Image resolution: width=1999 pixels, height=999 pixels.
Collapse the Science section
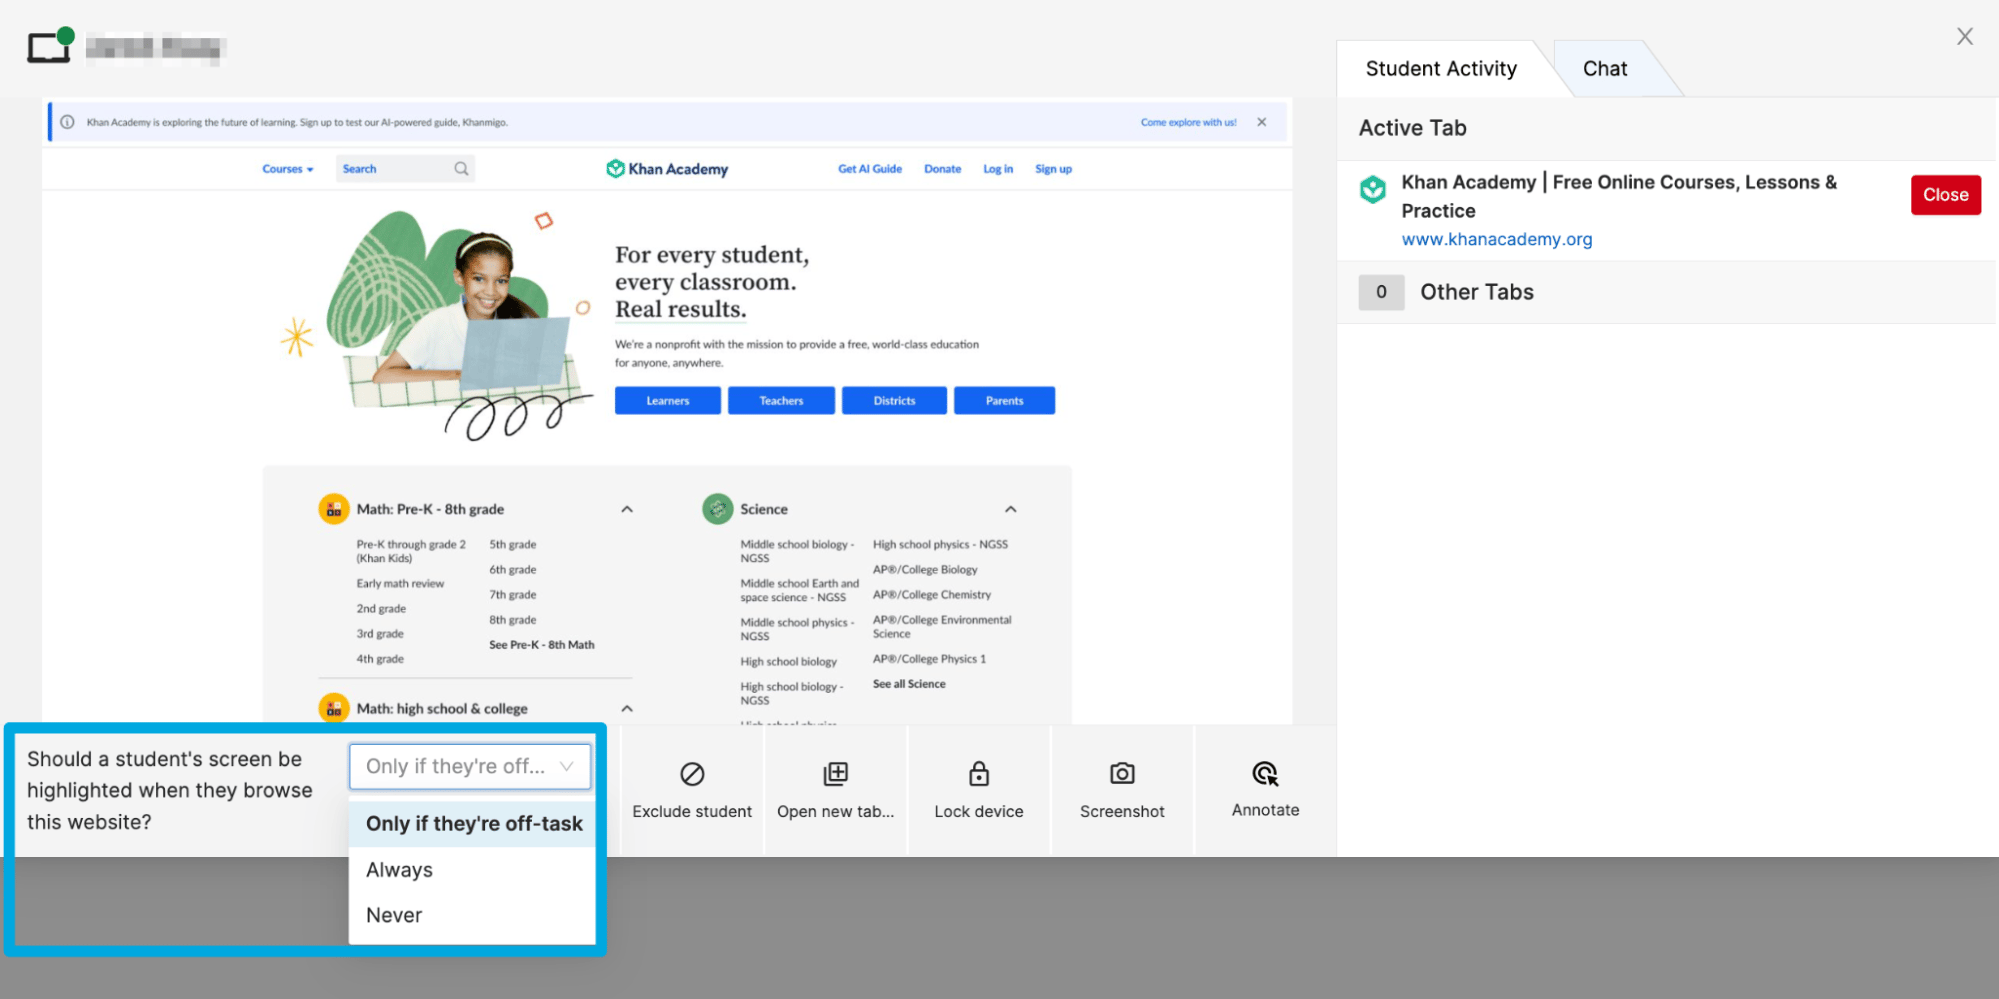tap(1011, 509)
